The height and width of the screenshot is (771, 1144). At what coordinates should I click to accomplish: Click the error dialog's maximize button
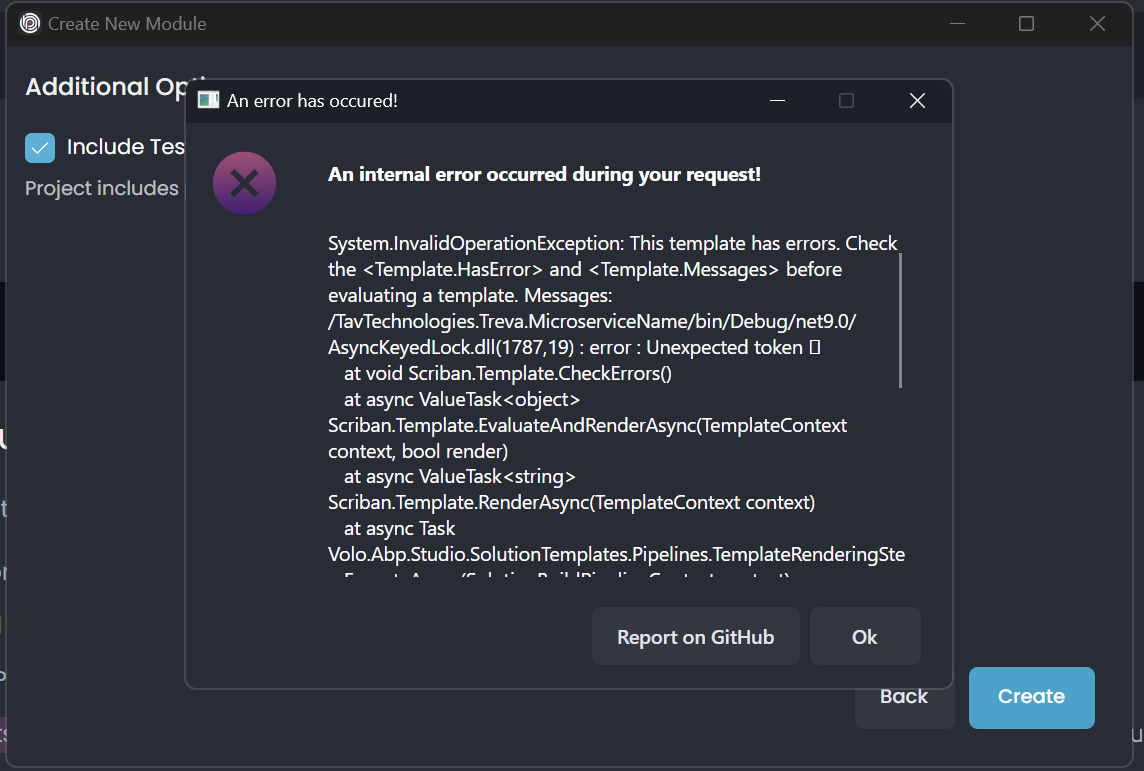[846, 100]
